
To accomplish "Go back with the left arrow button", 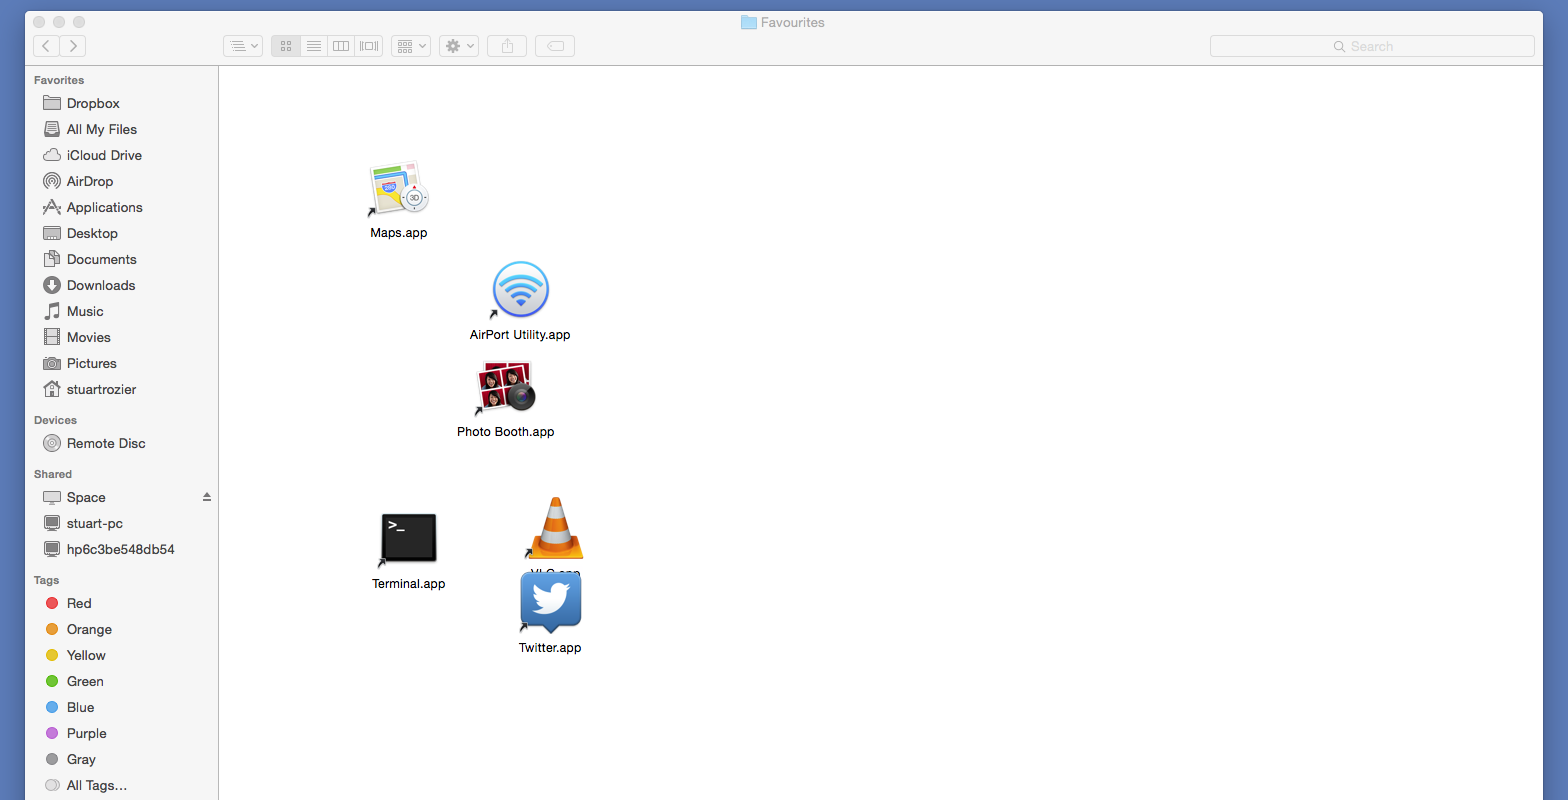I will (x=46, y=46).
